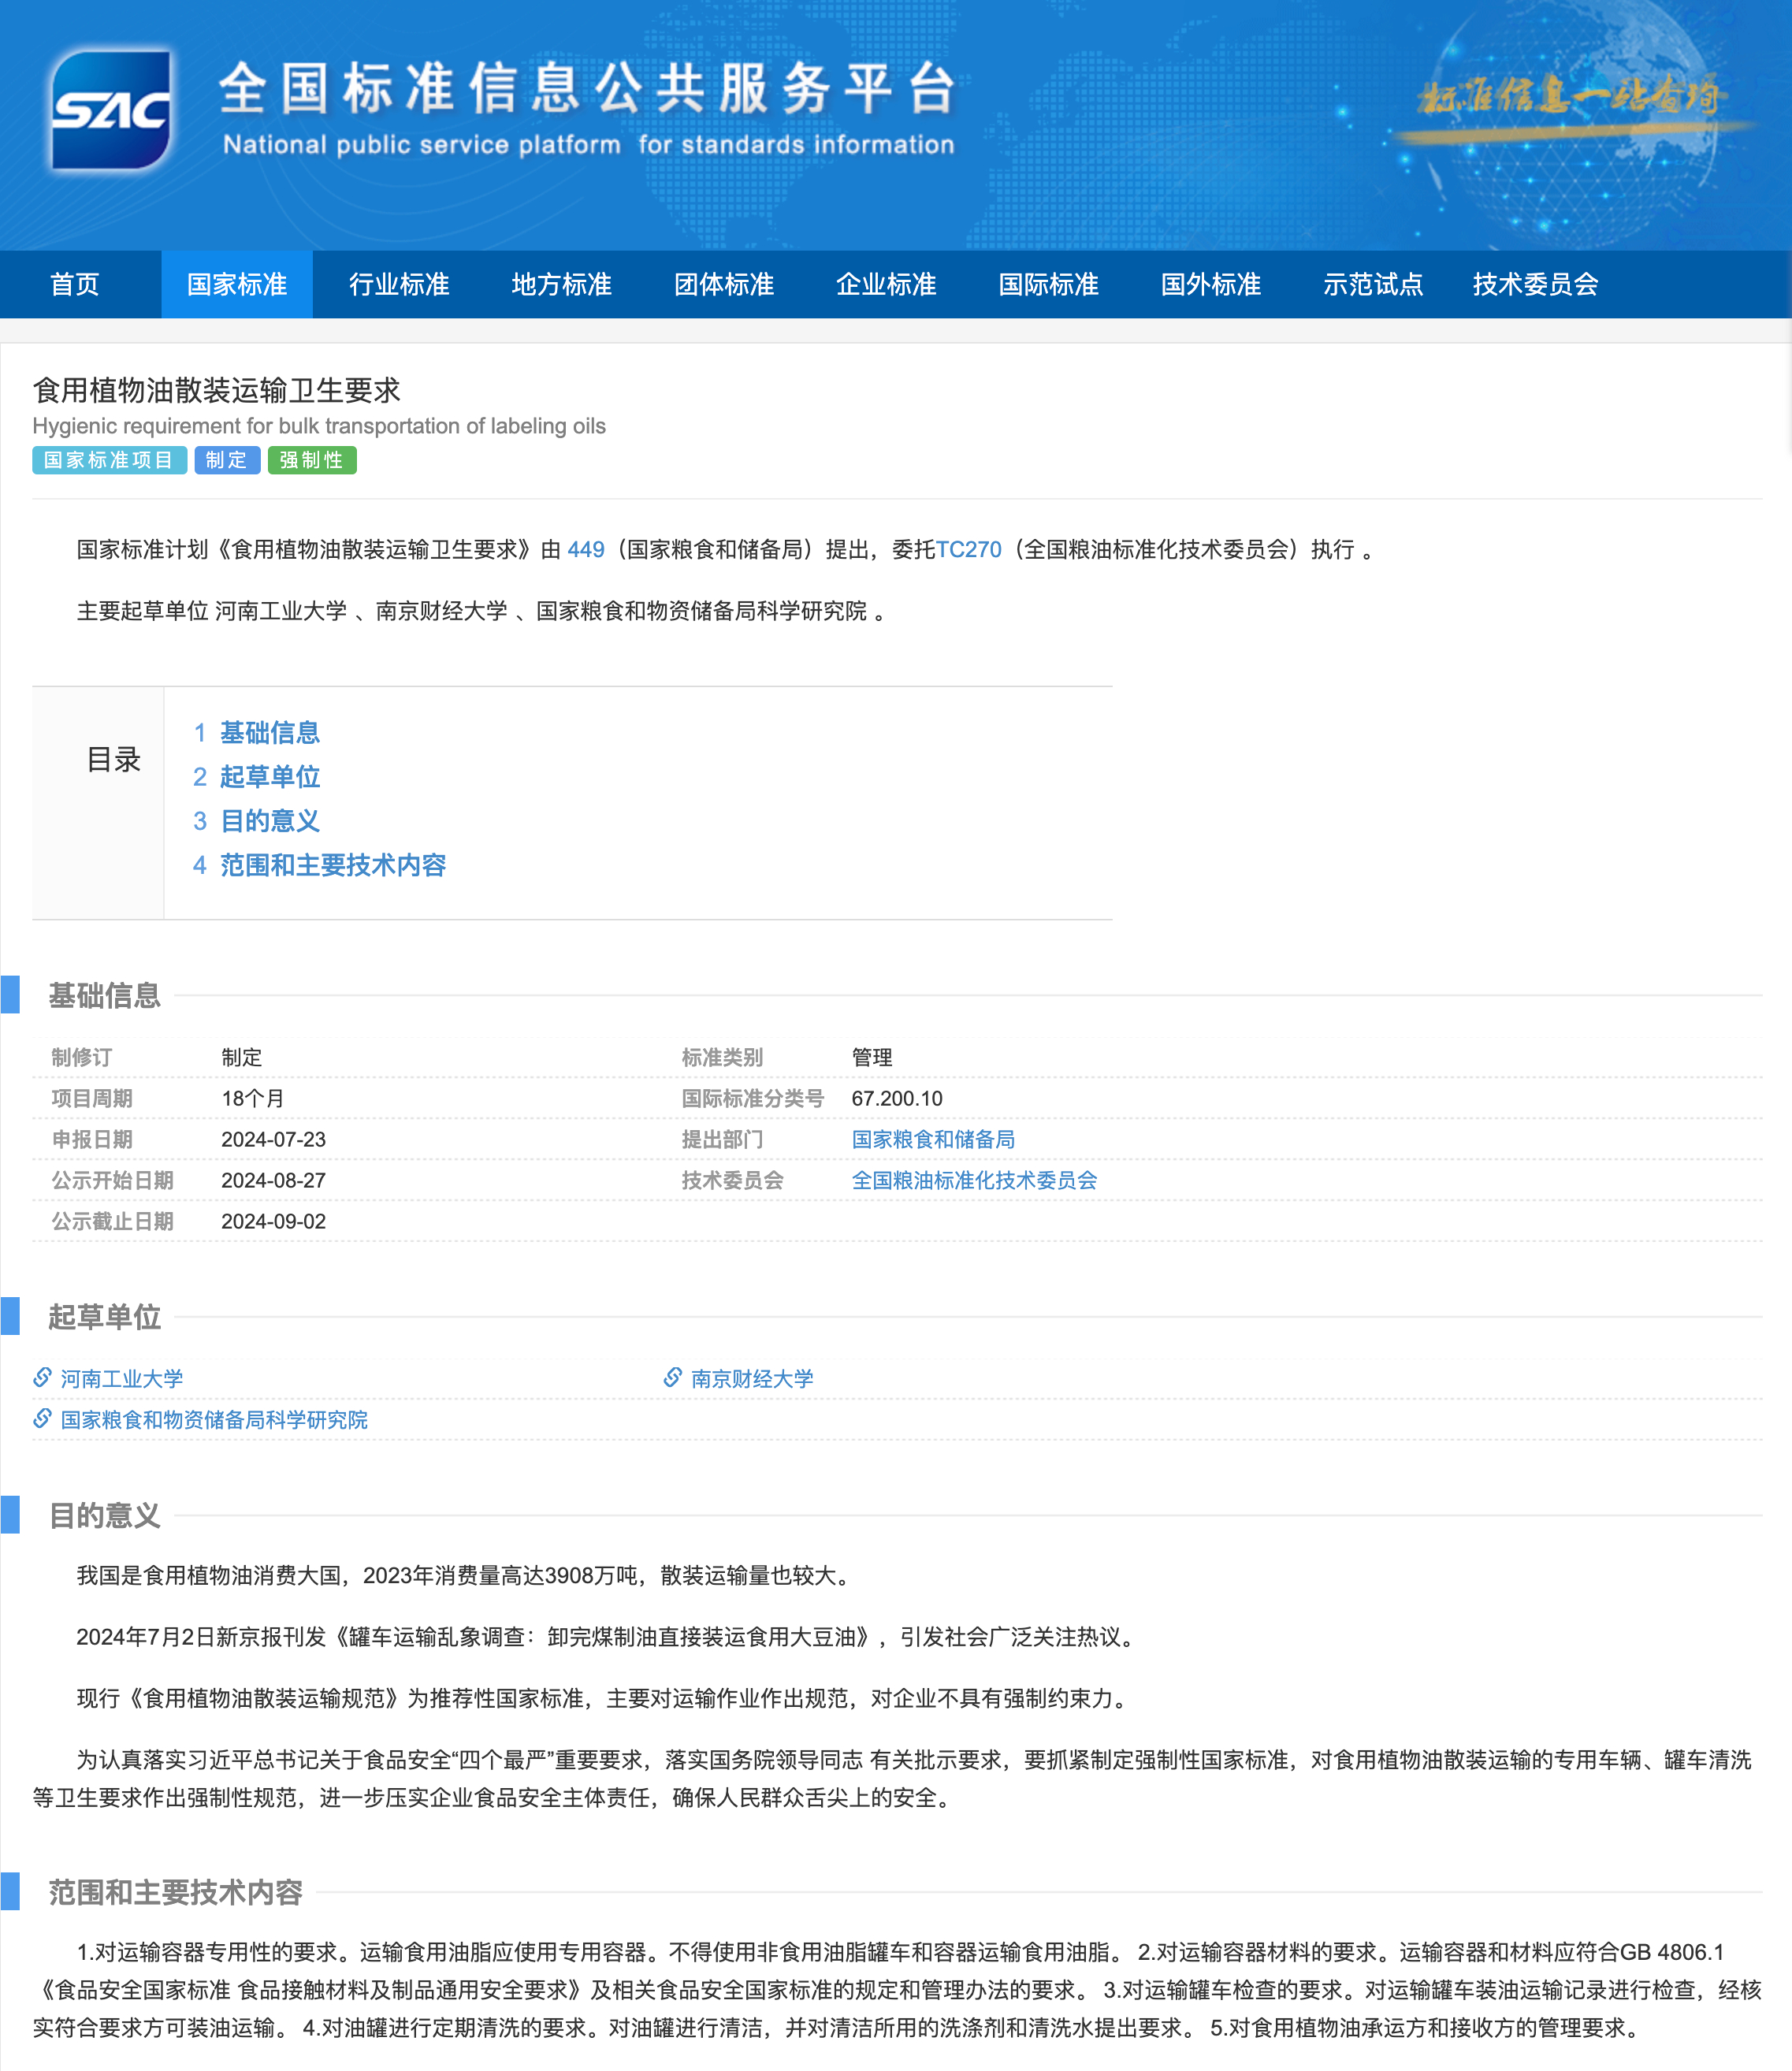Select the 技术委员会 navigation item
Viewport: 1792px width, 2071px height.
point(1534,284)
